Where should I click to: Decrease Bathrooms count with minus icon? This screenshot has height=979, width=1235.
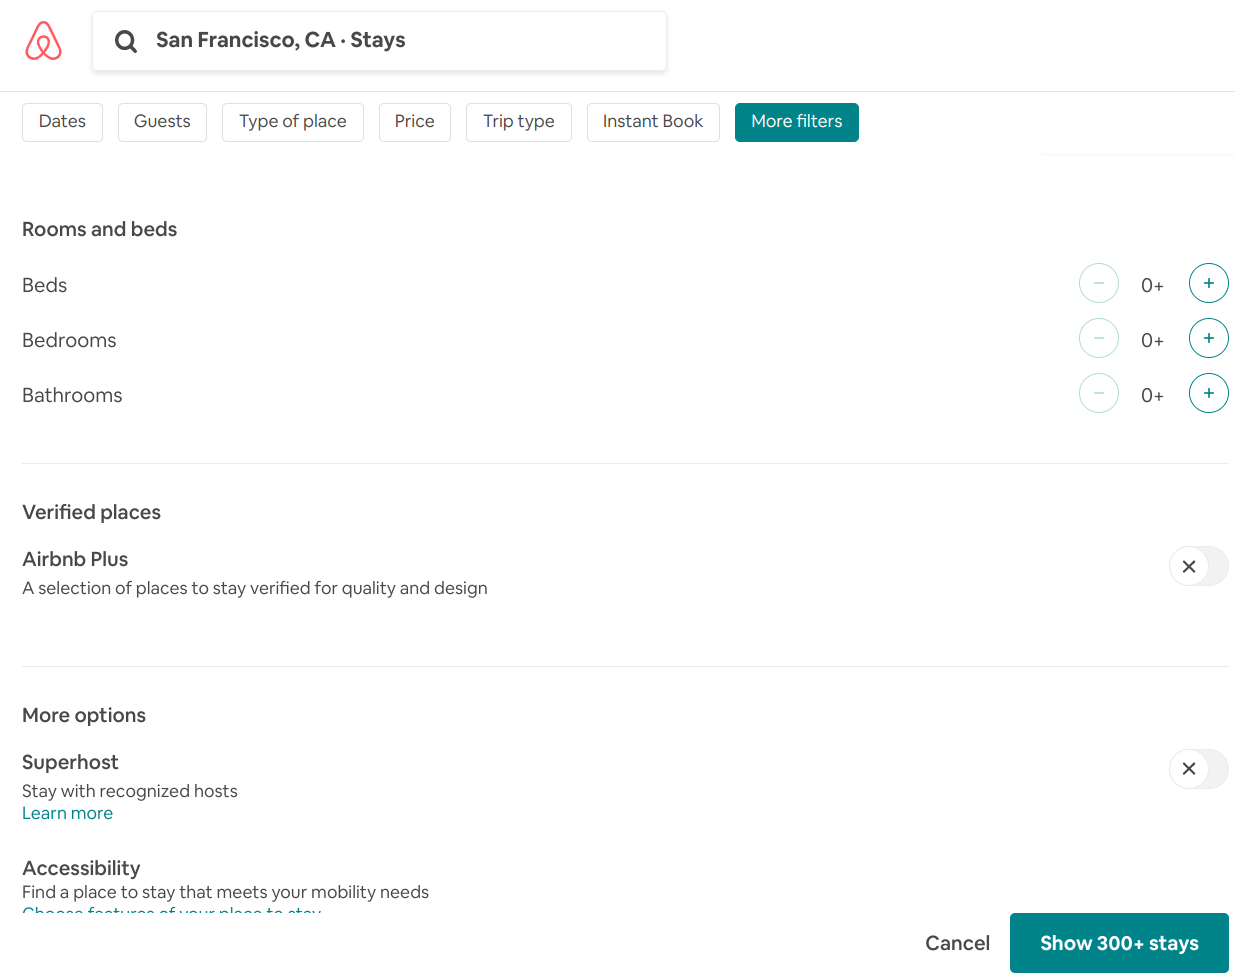click(1098, 394)
